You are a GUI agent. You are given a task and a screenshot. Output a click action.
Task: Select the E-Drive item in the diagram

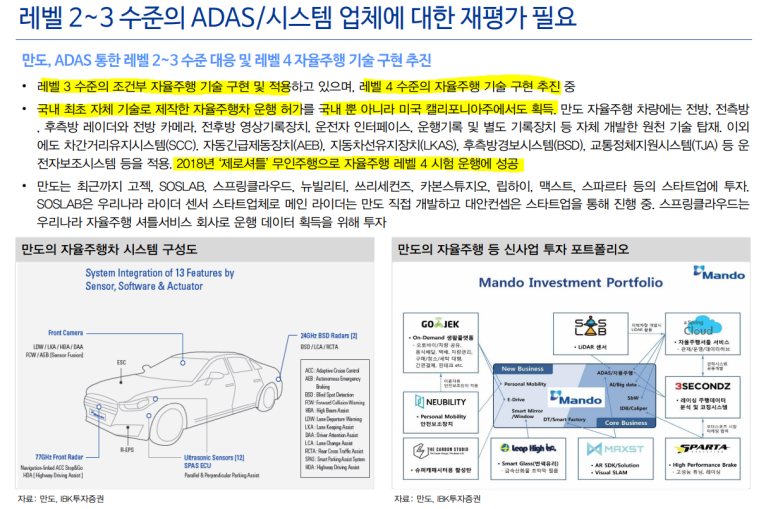point(516,400)
